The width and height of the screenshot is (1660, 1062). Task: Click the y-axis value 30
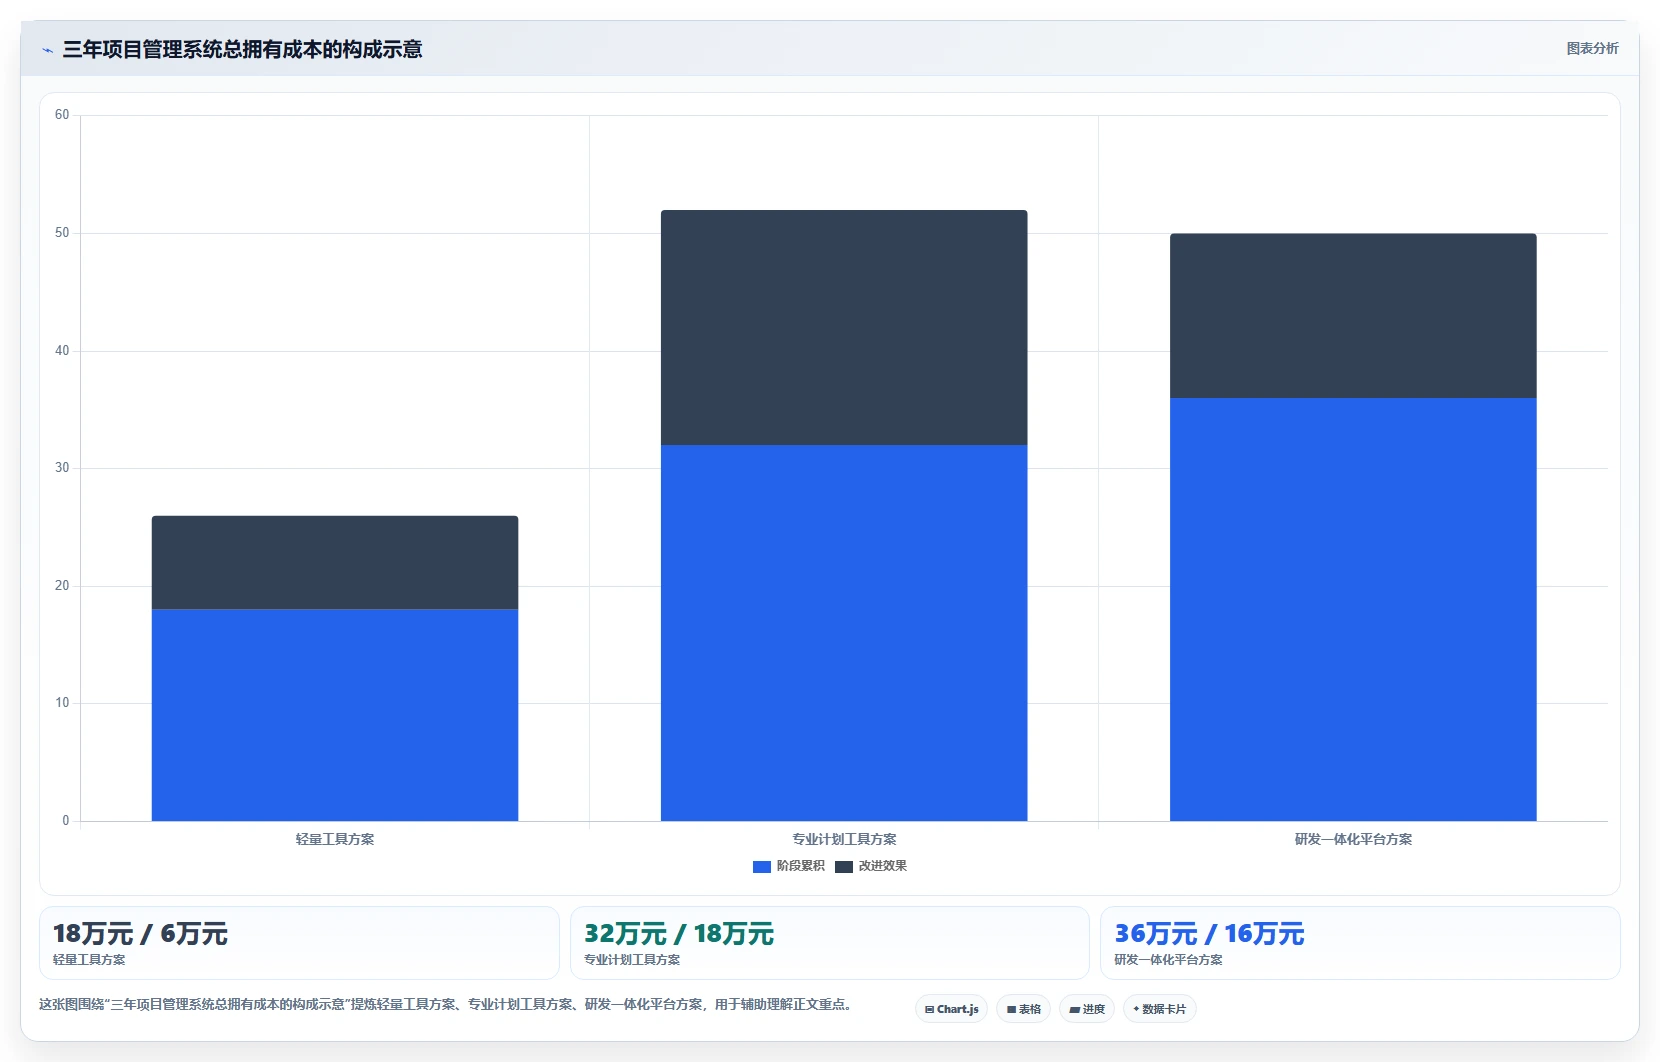(x=62, y=468)
